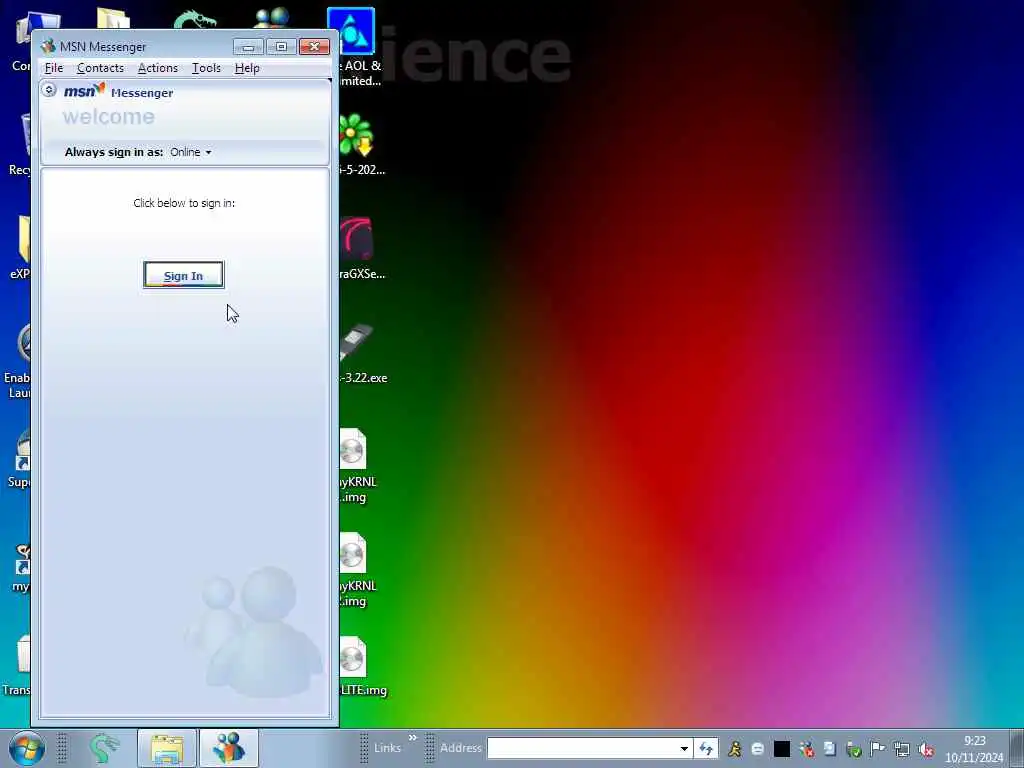Maximize the MSN Messenger window

(x=281, y=46)
